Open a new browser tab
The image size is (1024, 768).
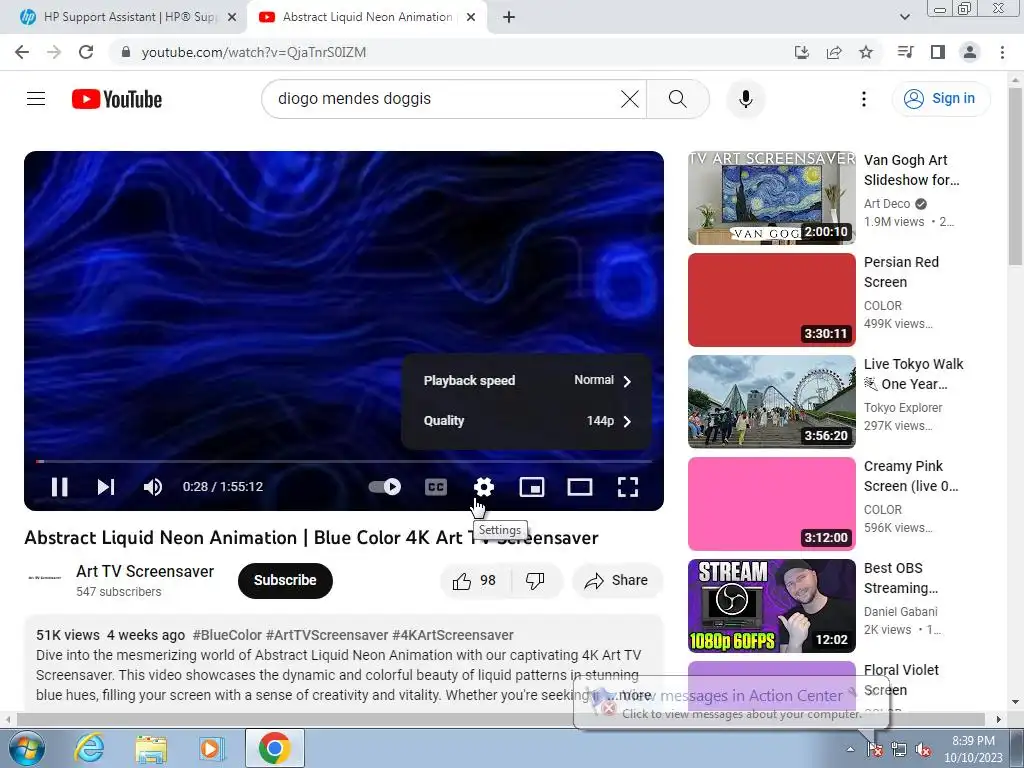click(x=509, y=18)
